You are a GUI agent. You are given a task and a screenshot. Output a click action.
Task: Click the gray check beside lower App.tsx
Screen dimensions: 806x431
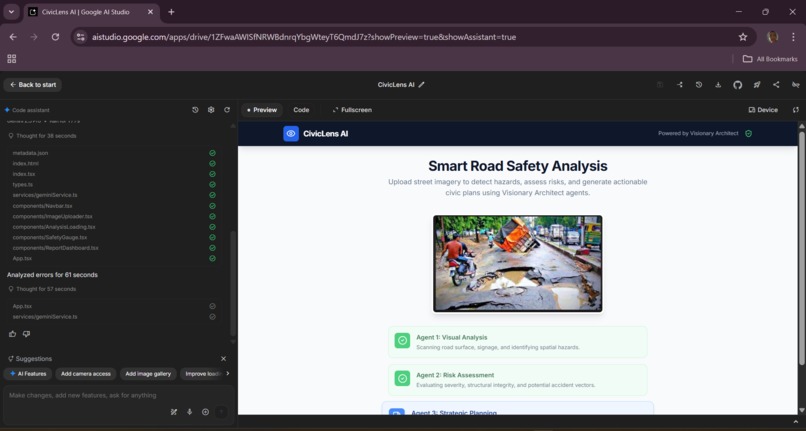pos(212,306)
